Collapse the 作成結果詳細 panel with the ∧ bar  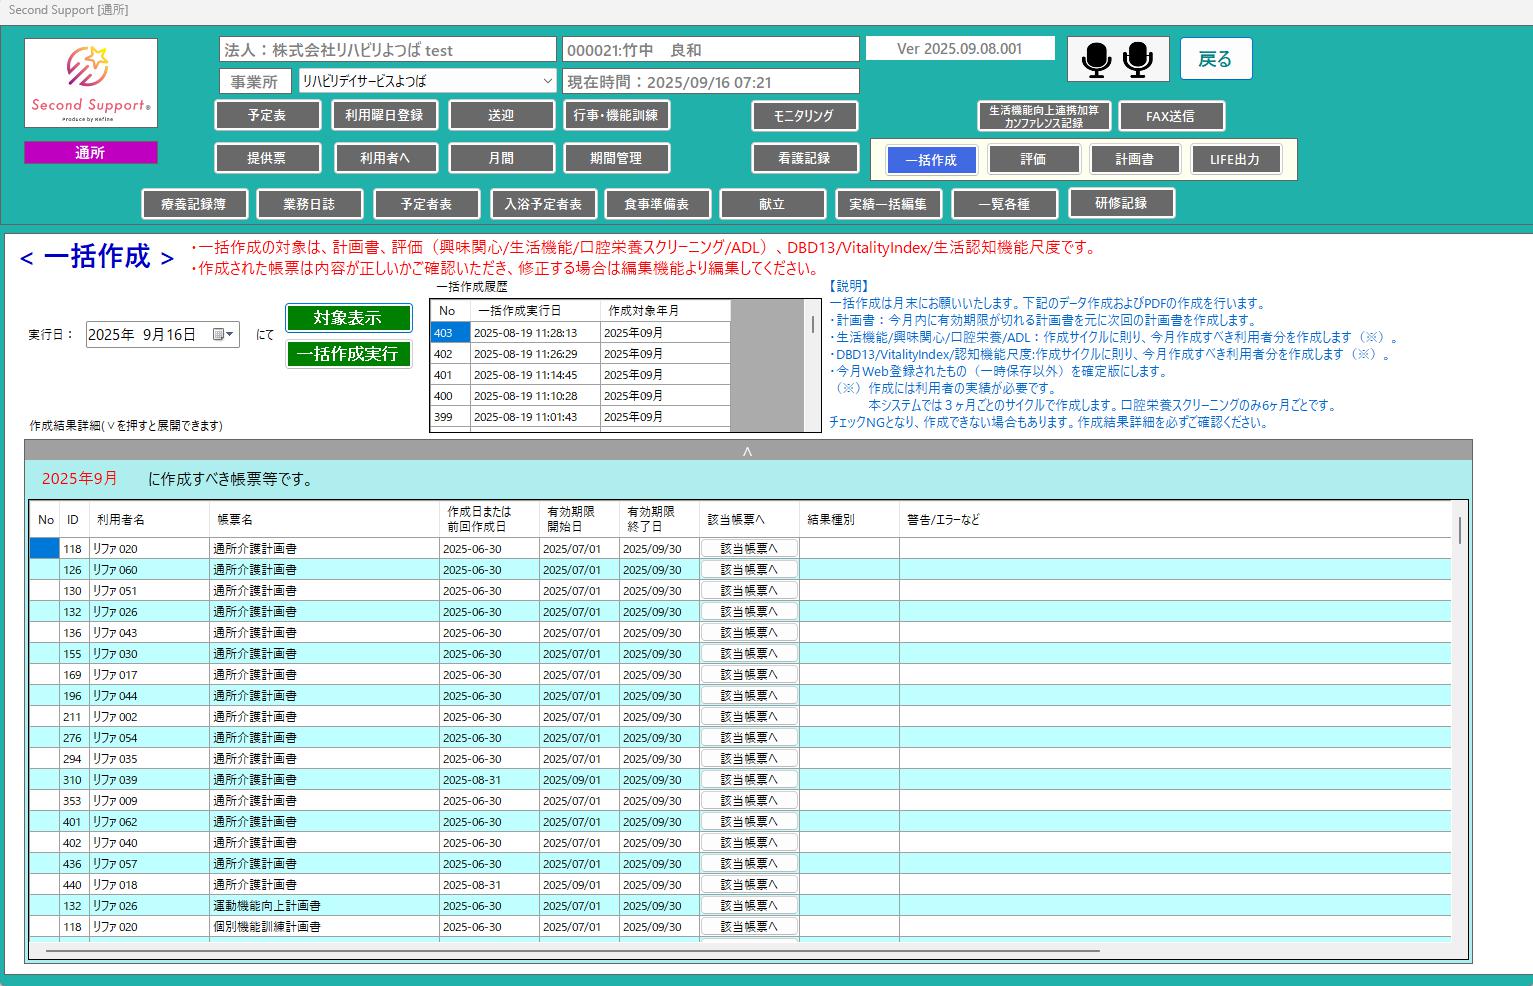coord(747,451)
